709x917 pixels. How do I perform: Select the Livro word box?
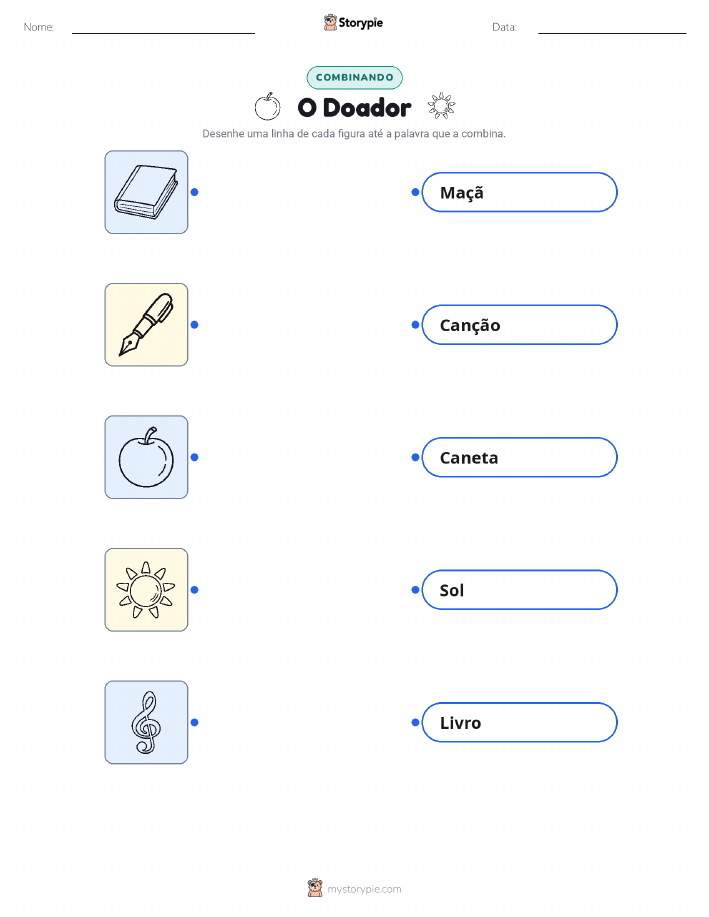coord(519,722)
